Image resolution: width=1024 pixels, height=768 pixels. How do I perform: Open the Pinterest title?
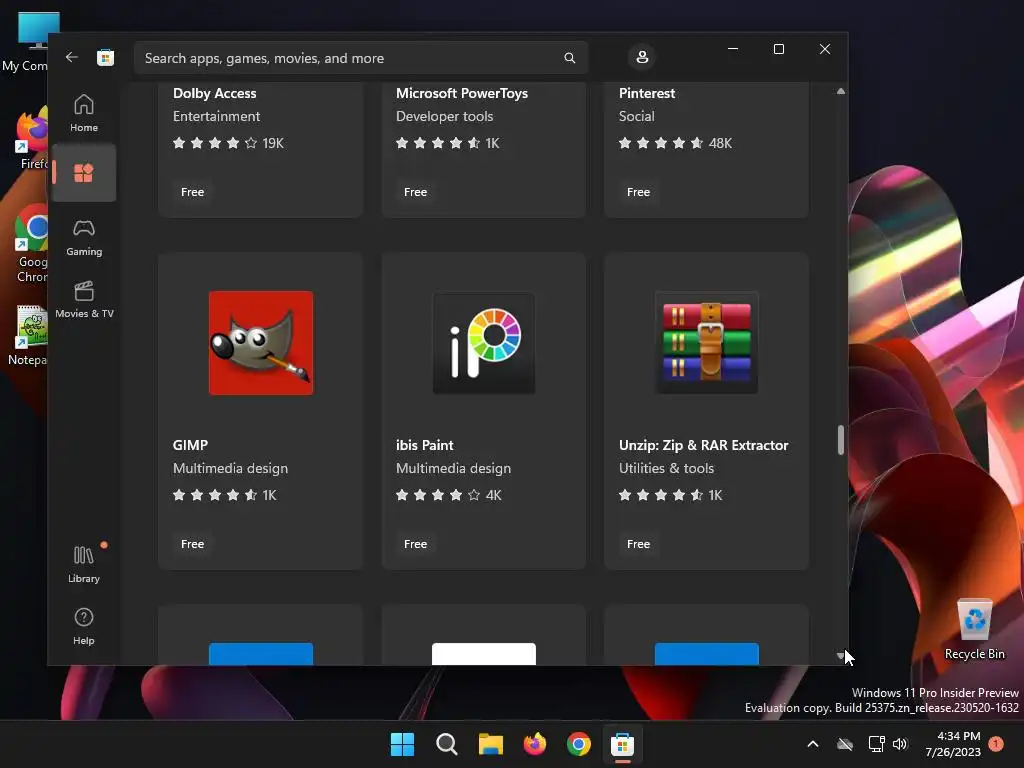coord(647,93)
